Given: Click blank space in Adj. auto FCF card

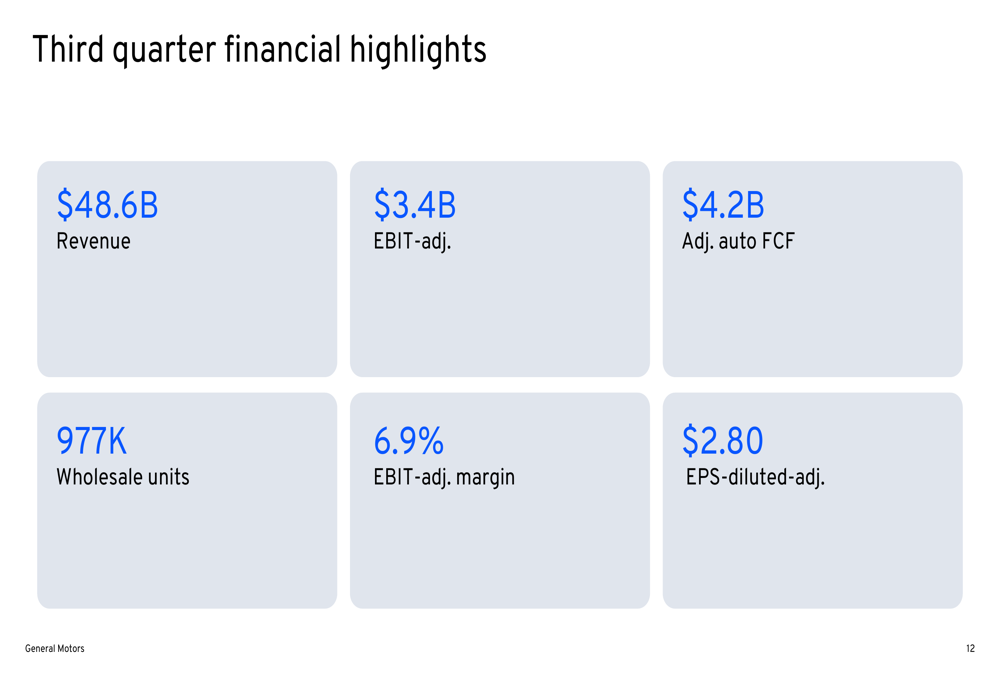Looking at the screenshot, I should tap(812, 320).
